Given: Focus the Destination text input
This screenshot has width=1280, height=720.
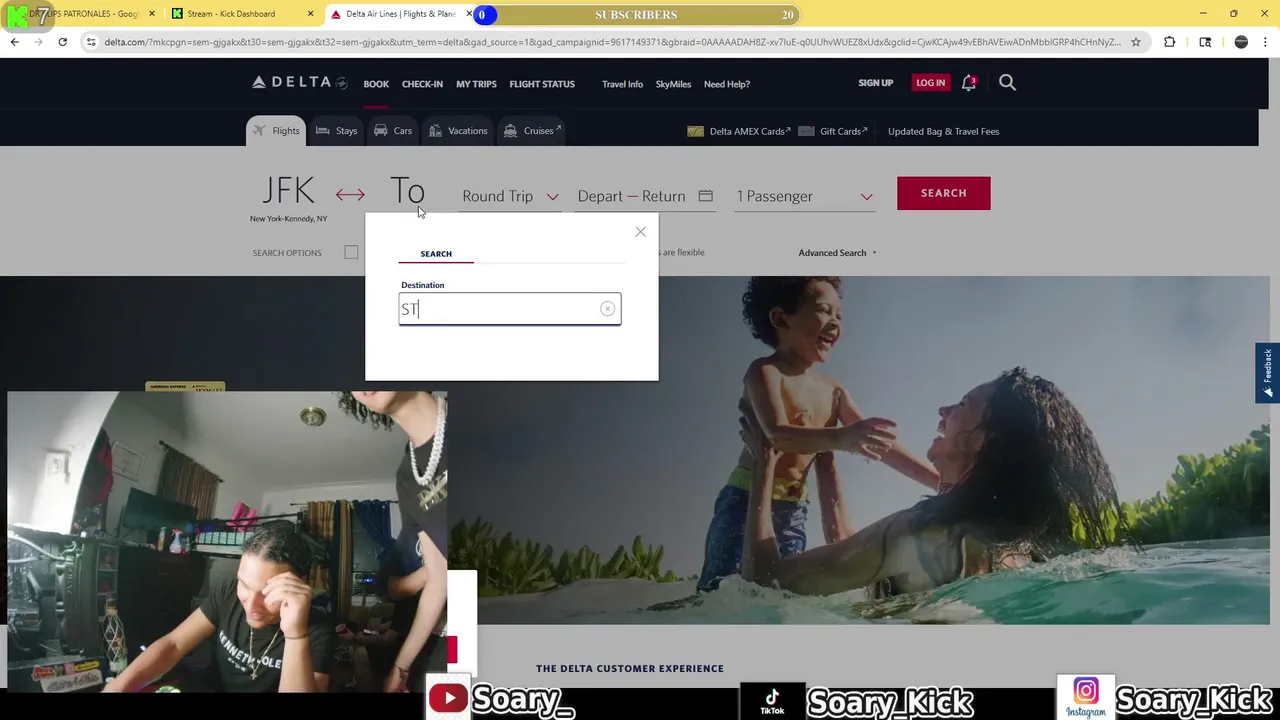Looking at the screenshot, I should (x=510, y=309).
